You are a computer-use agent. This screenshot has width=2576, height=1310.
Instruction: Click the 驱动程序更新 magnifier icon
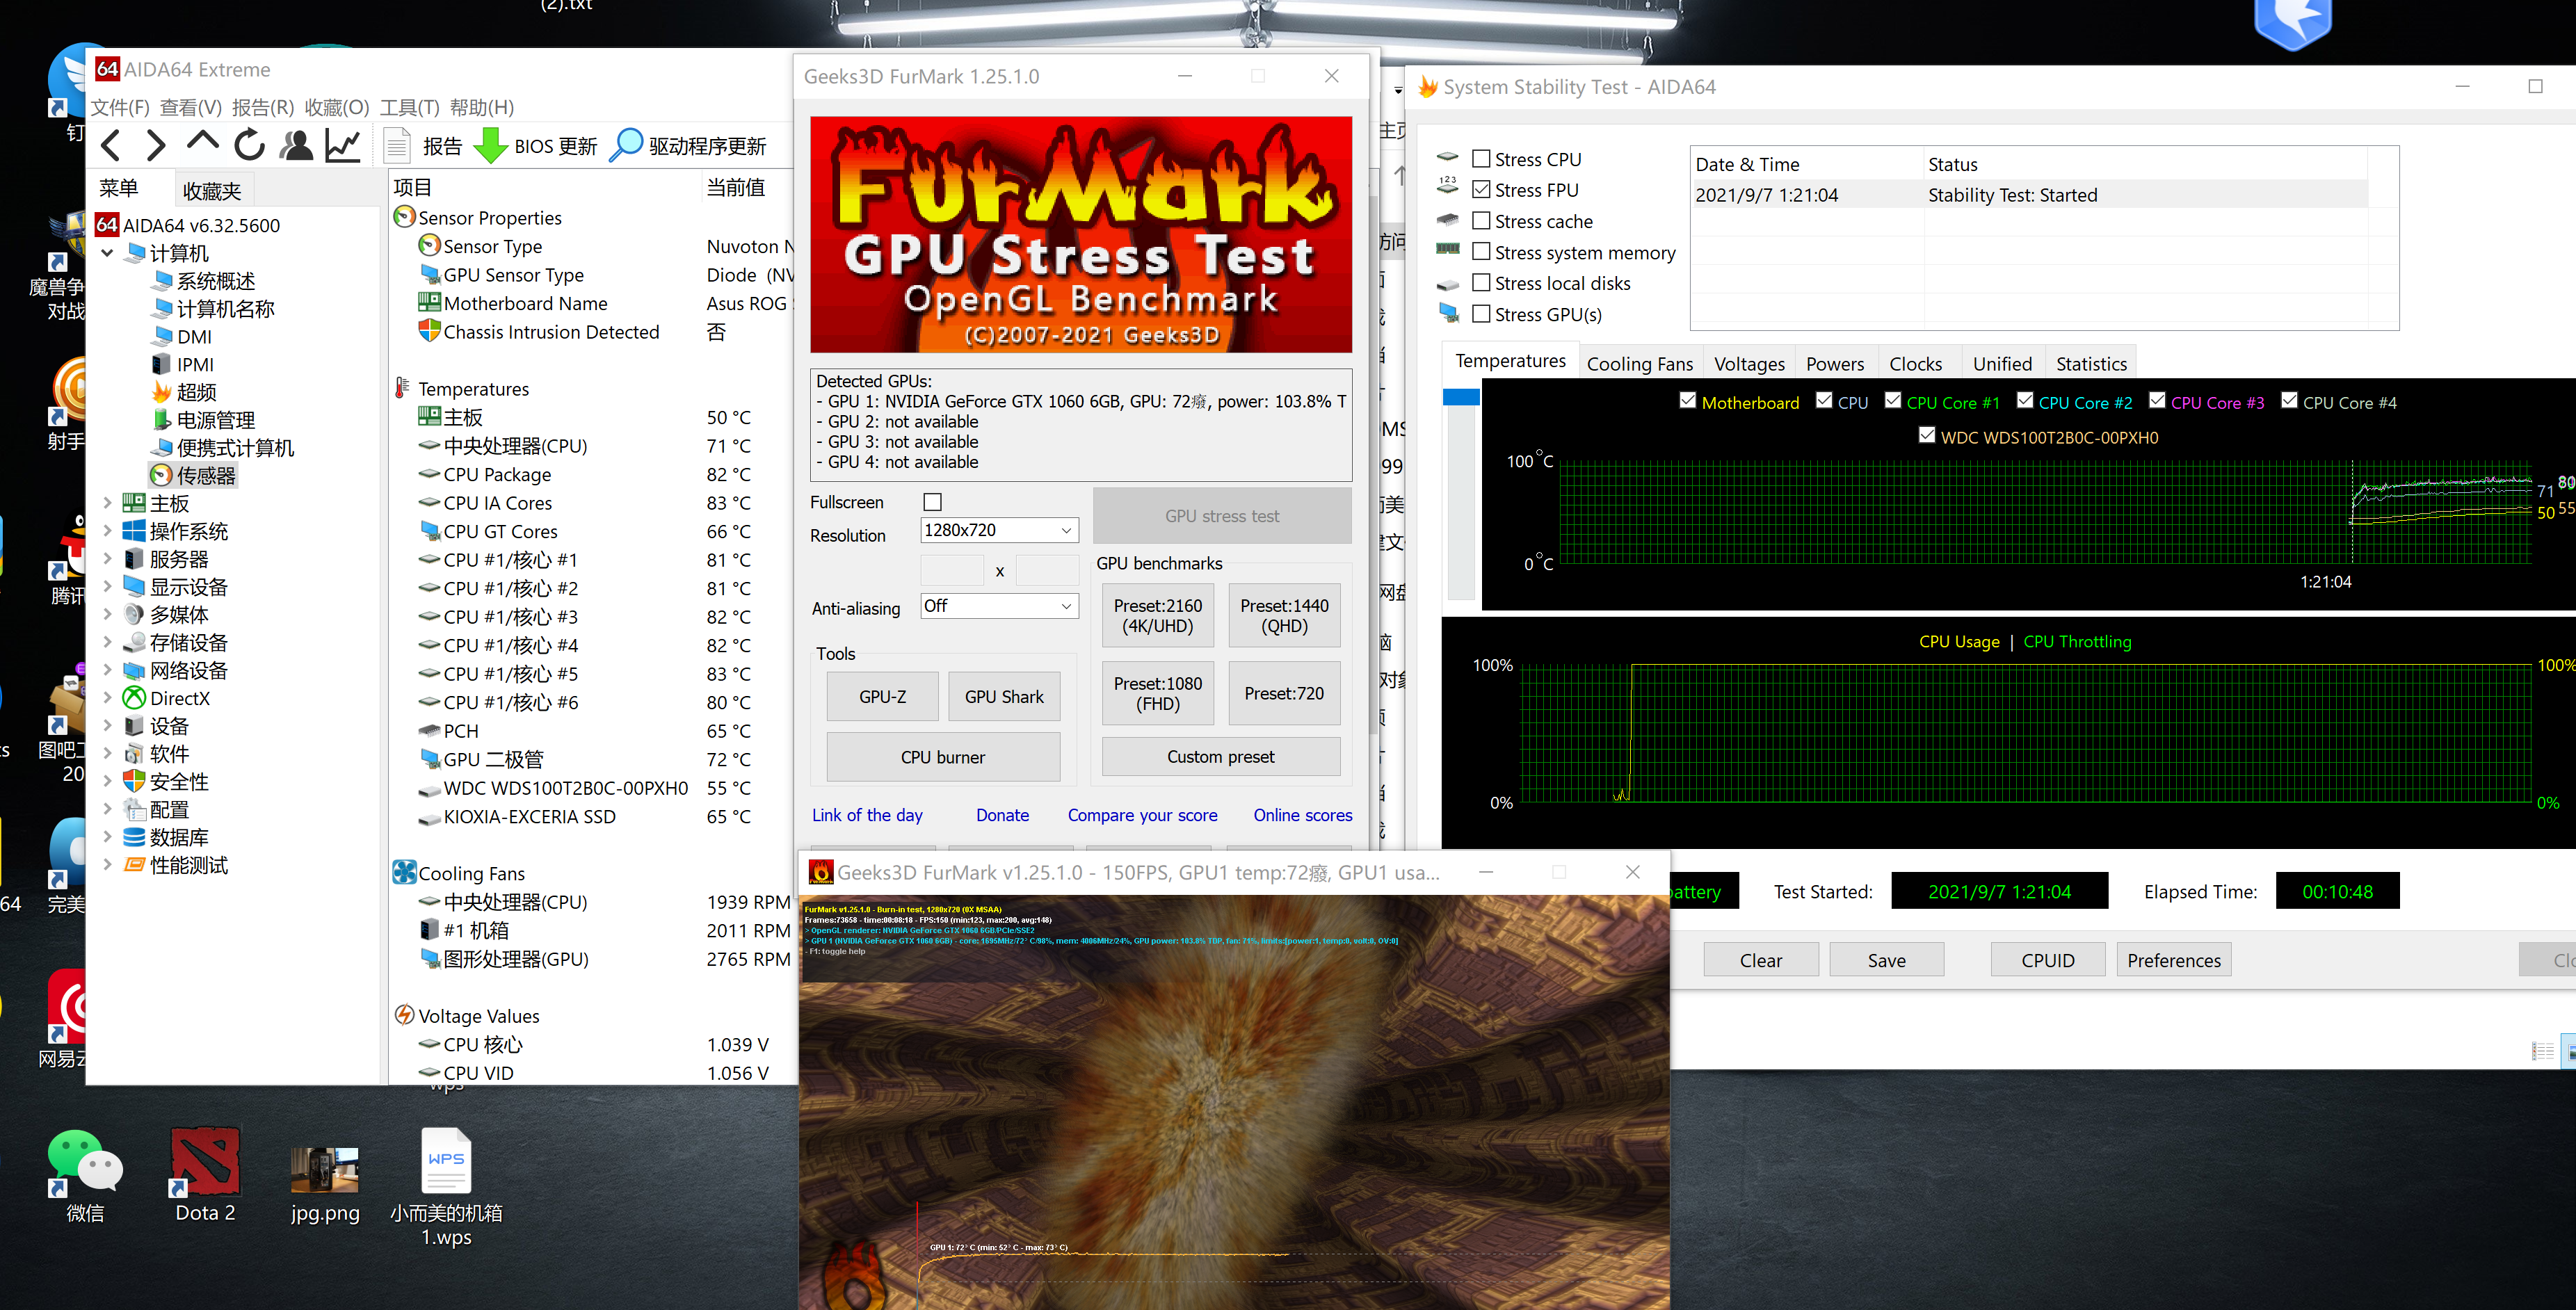[x=626, y=146]
